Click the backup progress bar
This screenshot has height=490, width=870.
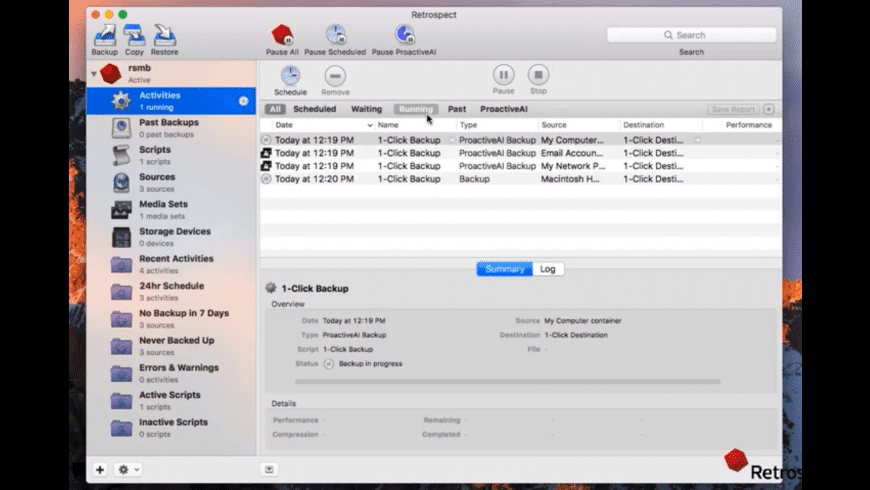pos(507,382)
